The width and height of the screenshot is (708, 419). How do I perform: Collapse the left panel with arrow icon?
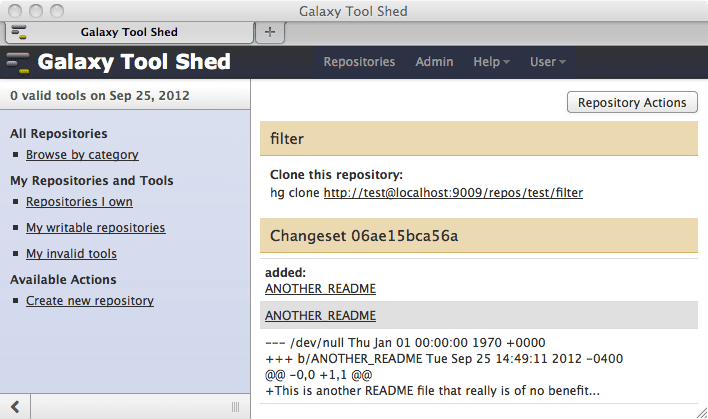(x=16, y=406)
